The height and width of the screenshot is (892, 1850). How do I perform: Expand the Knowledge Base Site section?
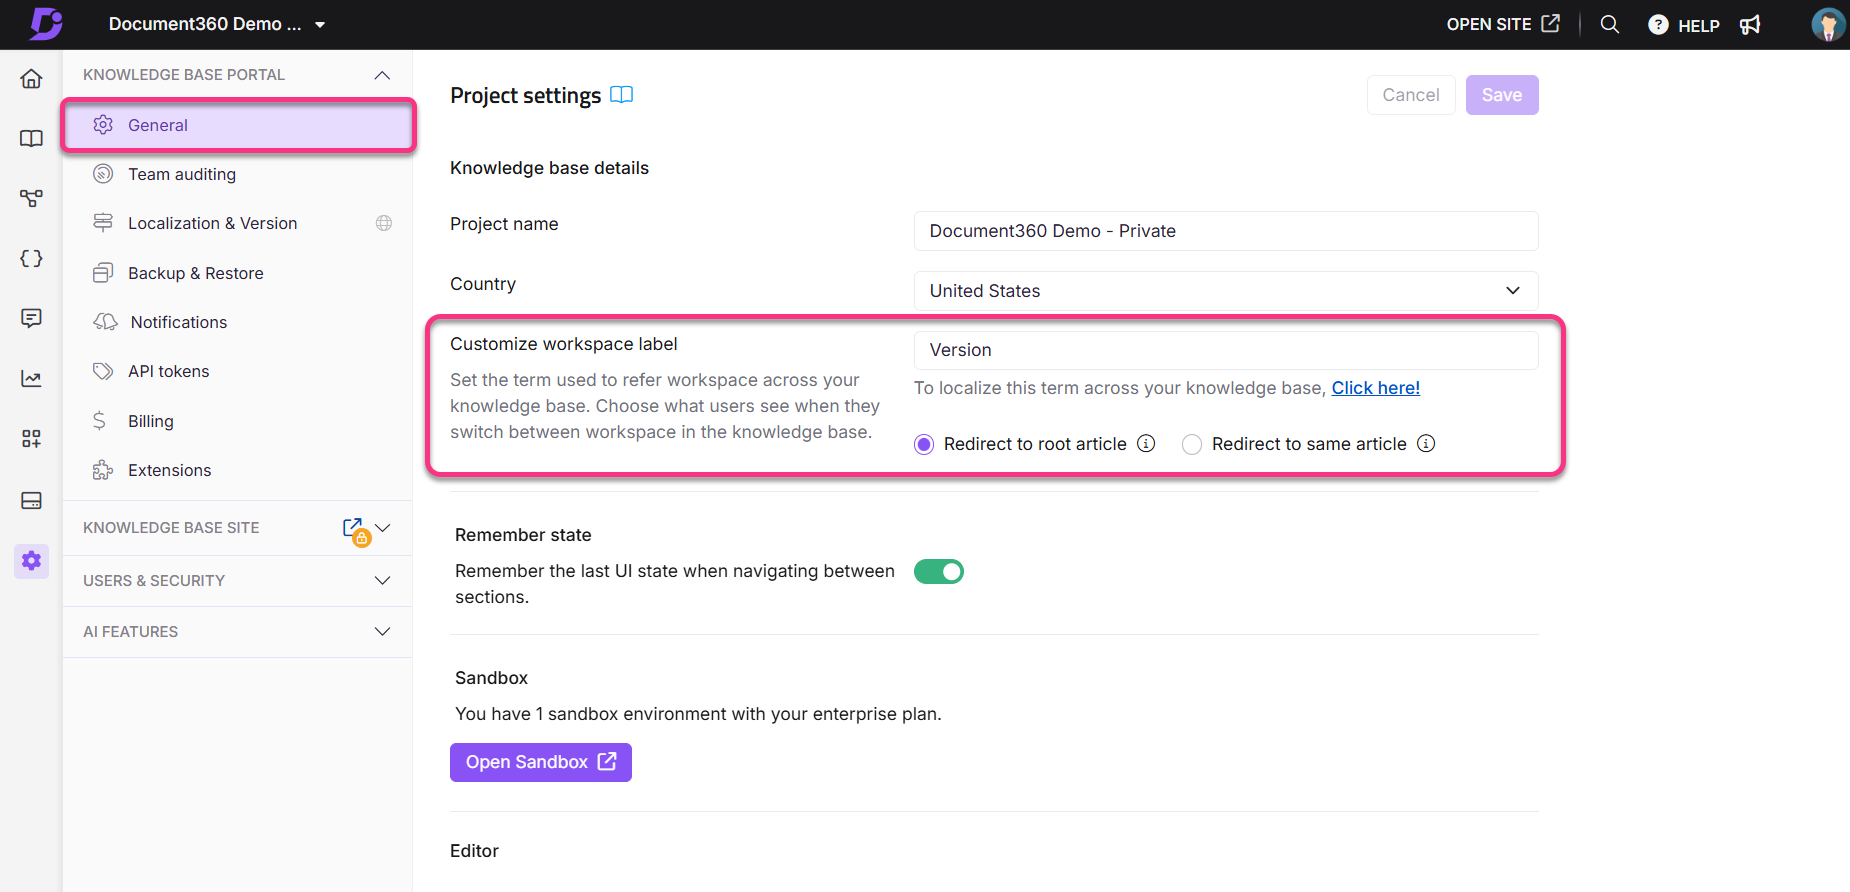coord(383,528)
